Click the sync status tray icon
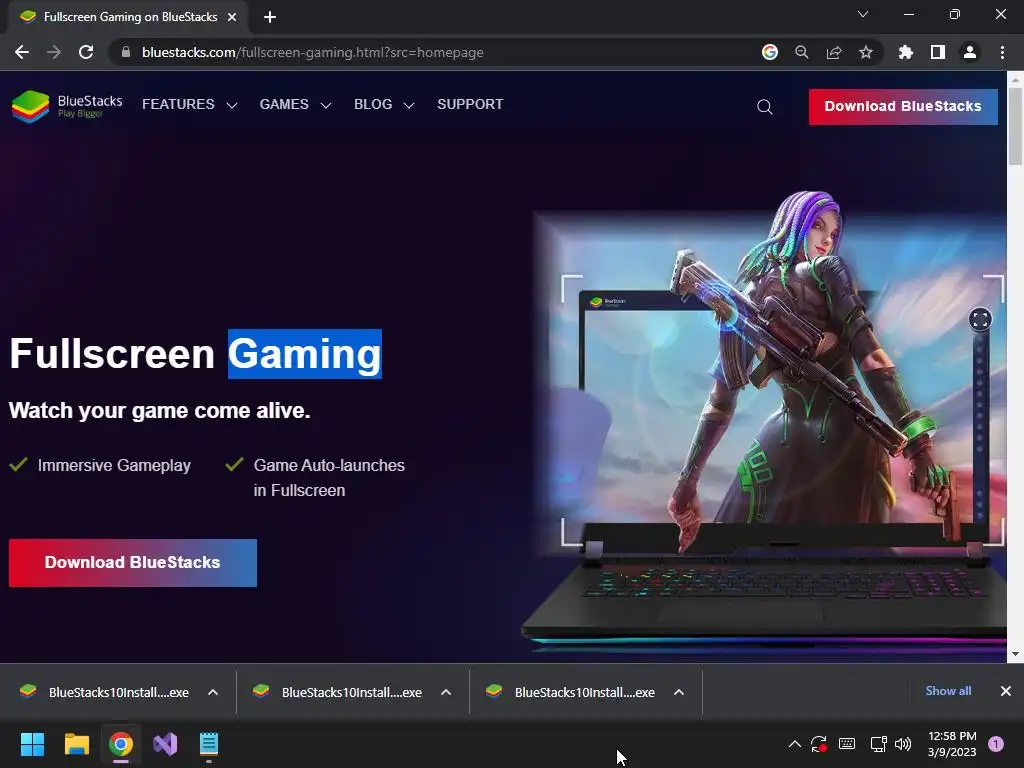1024x768 pixels. pos(819,744)
